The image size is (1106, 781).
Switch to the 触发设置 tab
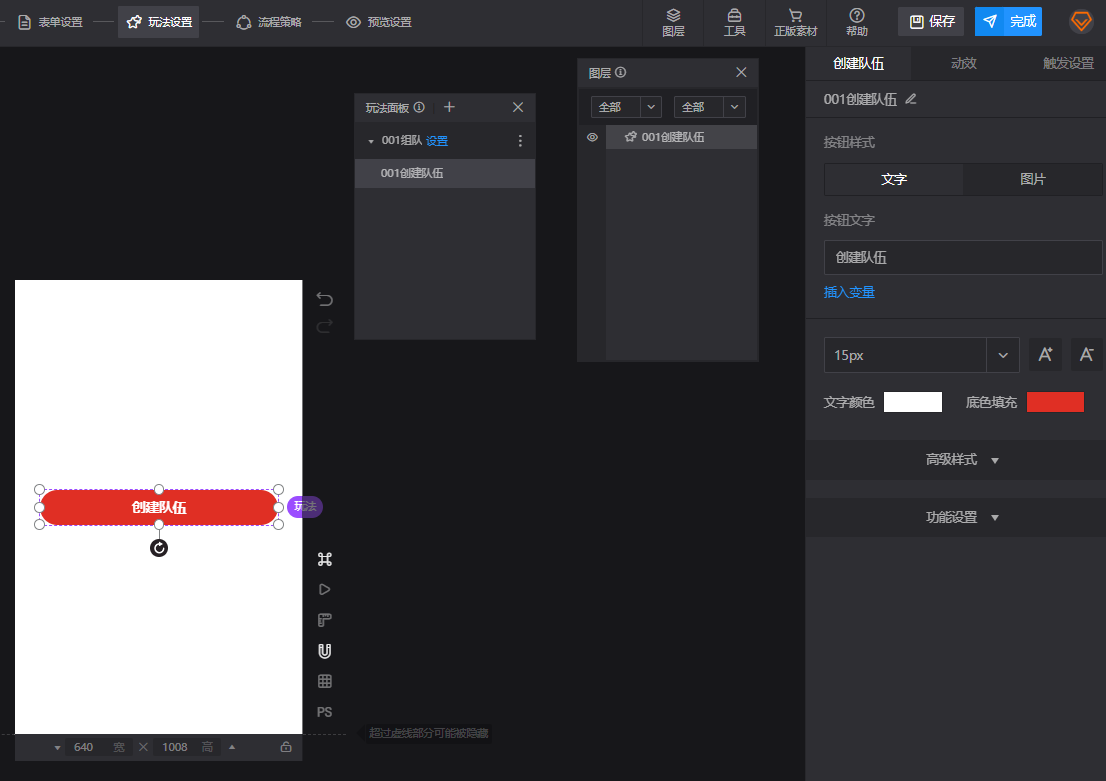pyautogui.click(x=1068, y=63)
